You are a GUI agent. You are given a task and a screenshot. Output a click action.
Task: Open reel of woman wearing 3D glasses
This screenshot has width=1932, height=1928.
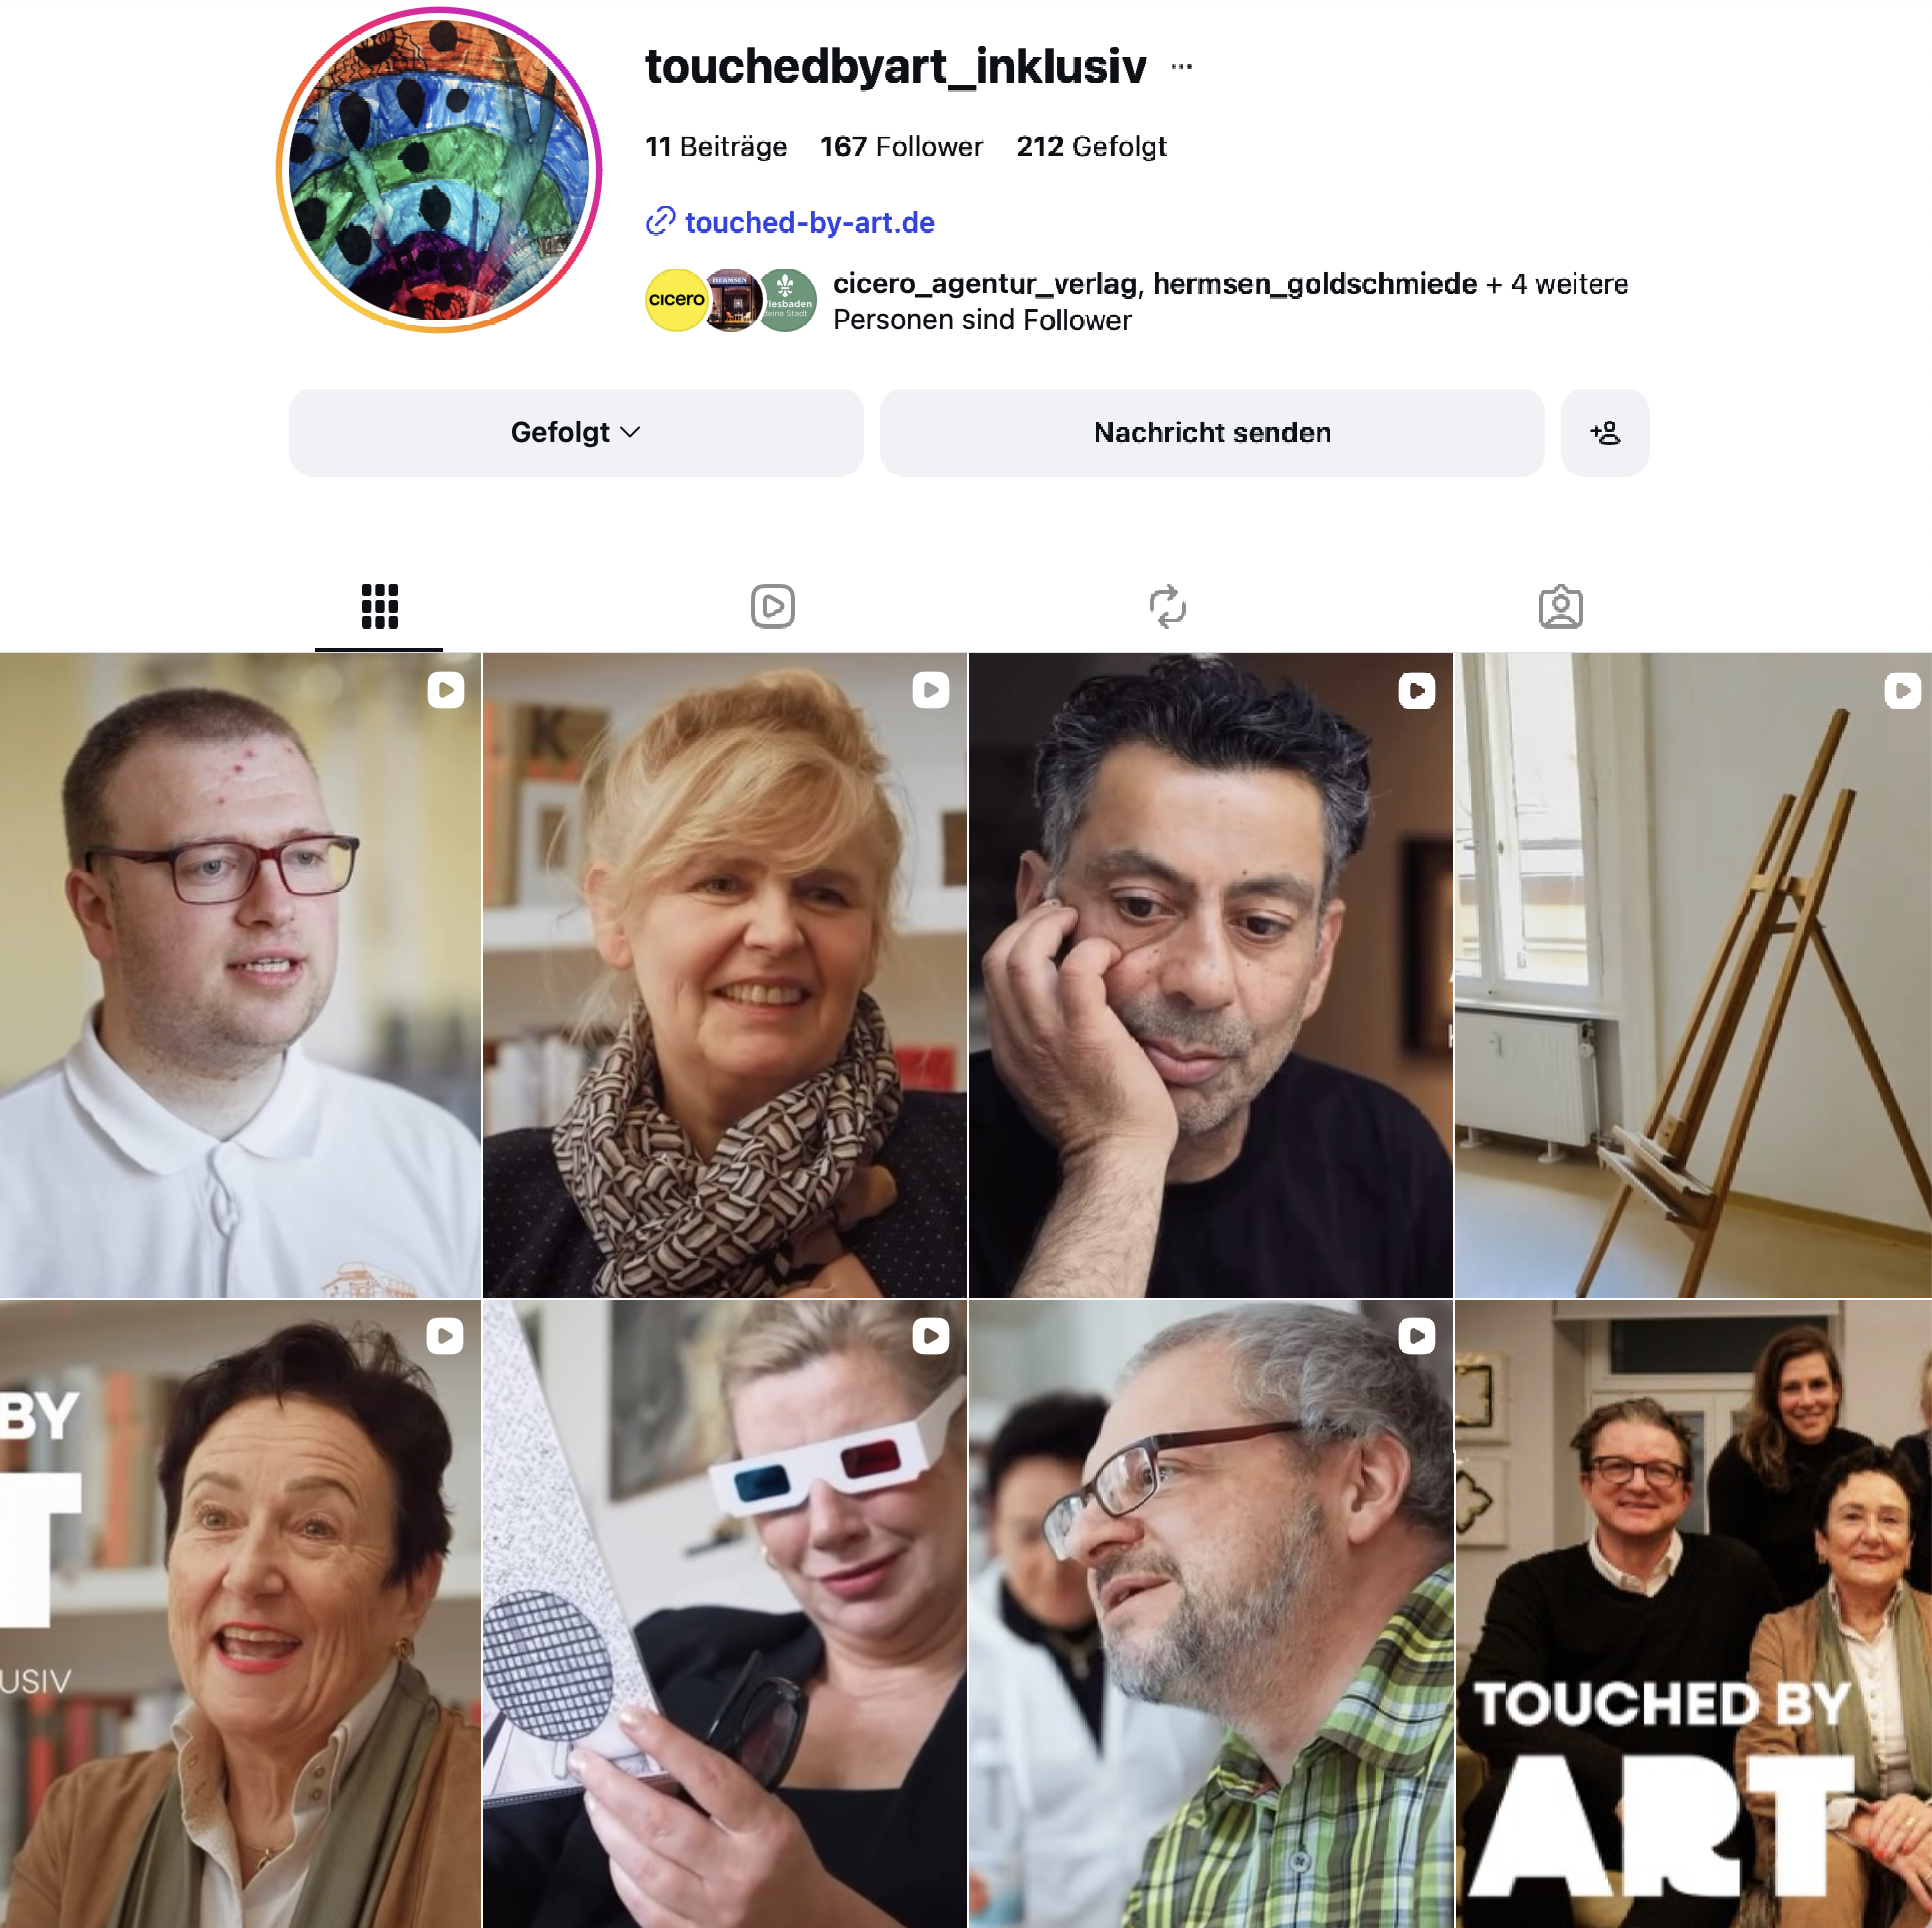click(725, 1613)
